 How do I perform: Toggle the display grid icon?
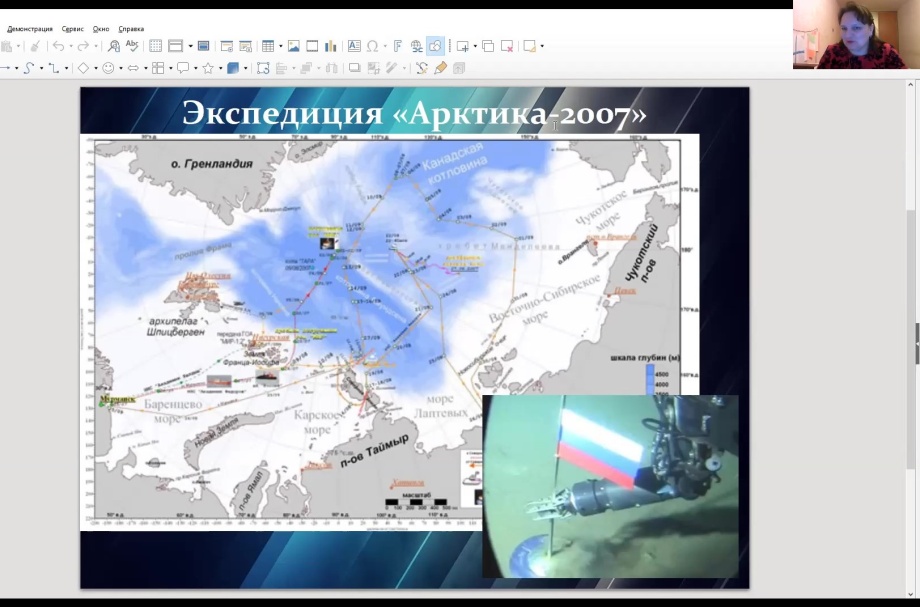click(155, 46)
